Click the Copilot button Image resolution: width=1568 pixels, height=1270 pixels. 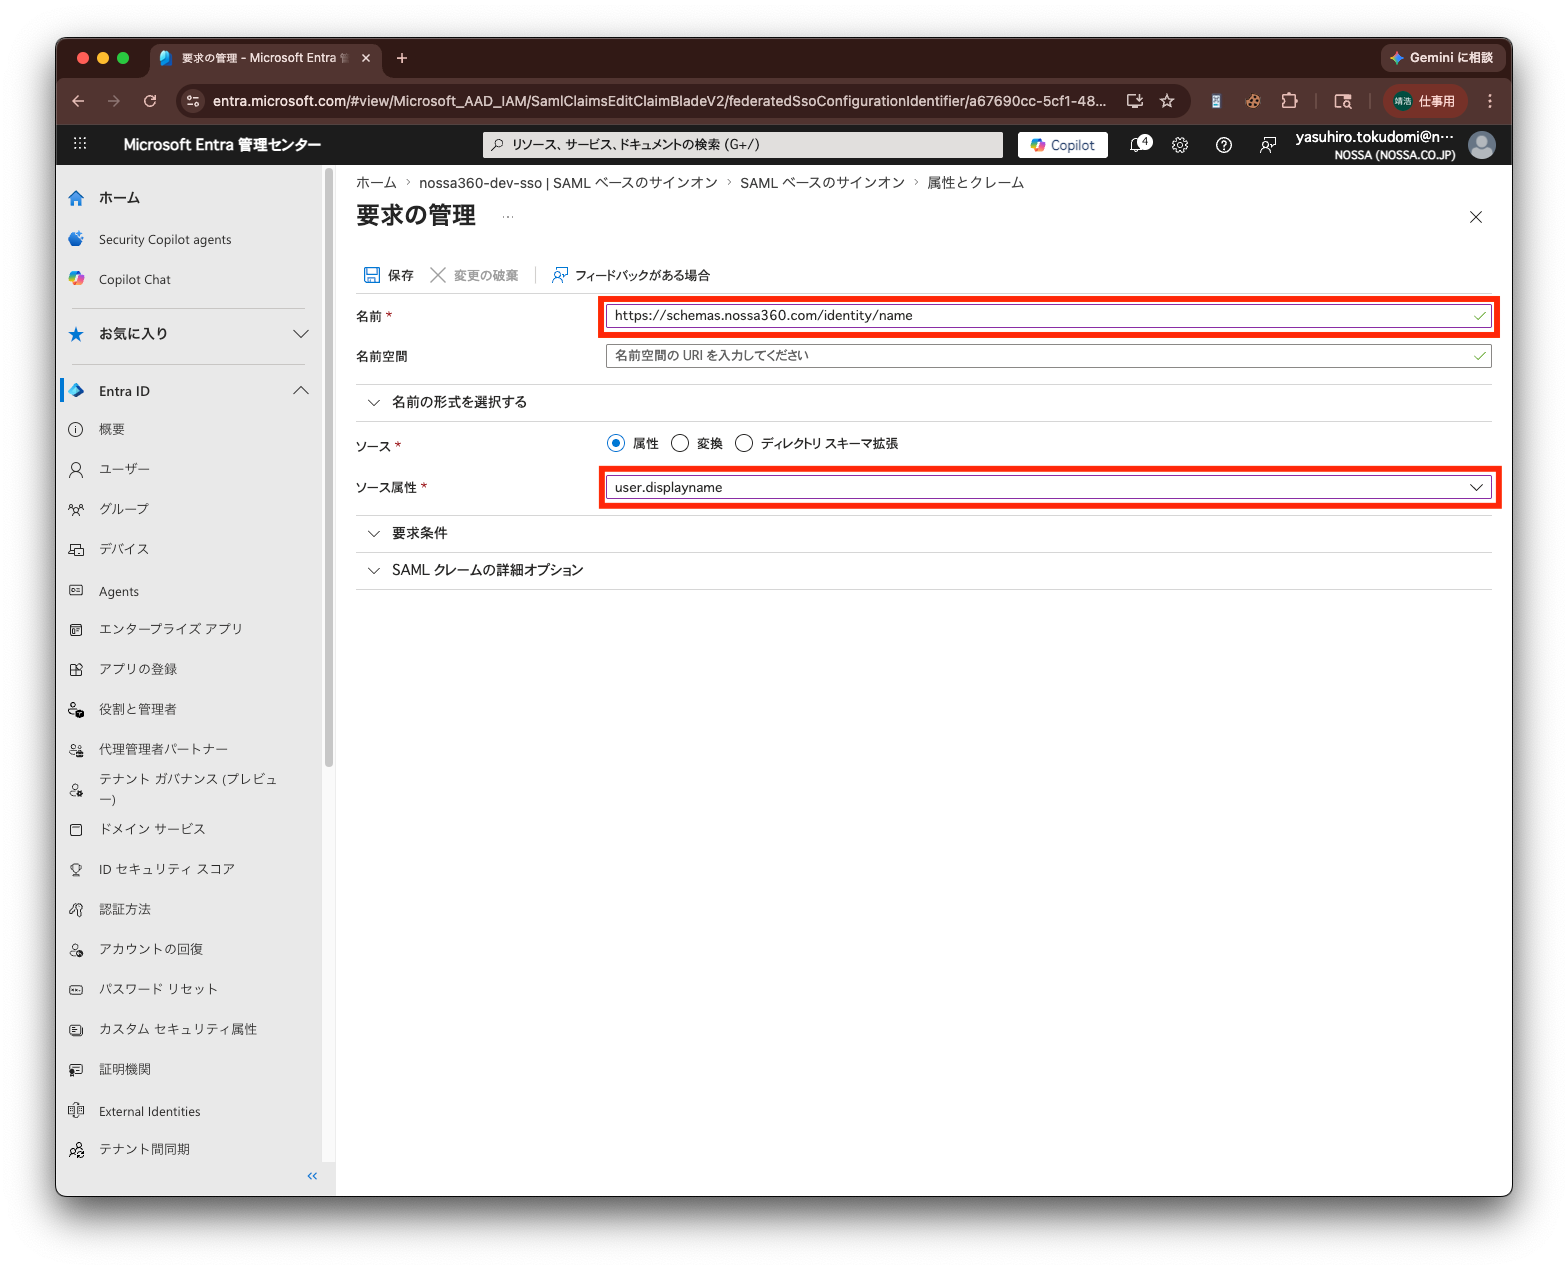coord(1062,145)
